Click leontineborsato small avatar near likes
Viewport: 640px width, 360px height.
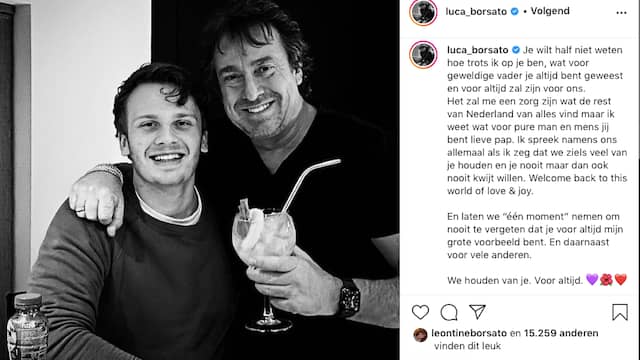(x=420, y=335)
